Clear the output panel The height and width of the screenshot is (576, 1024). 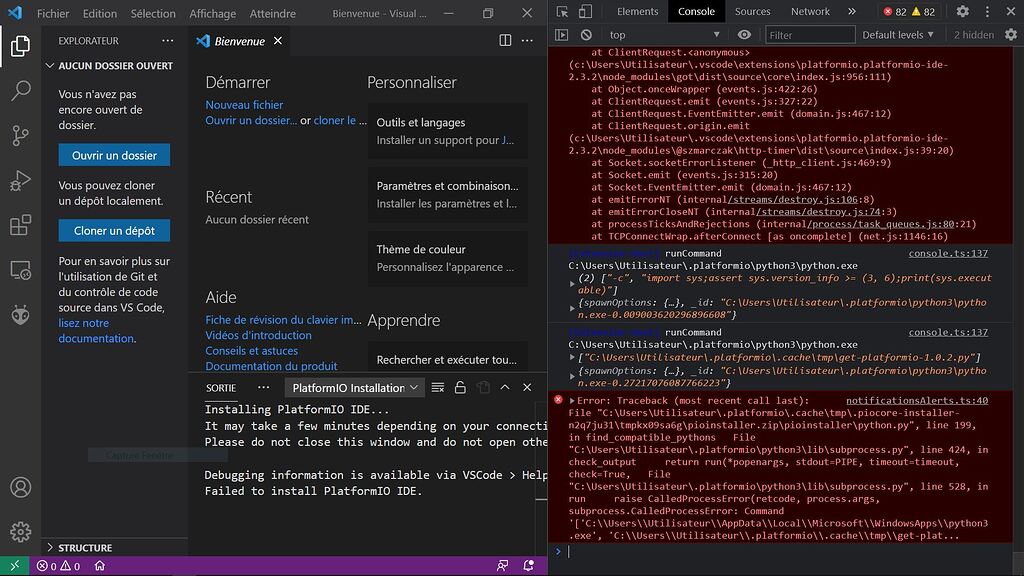[438, 387]
